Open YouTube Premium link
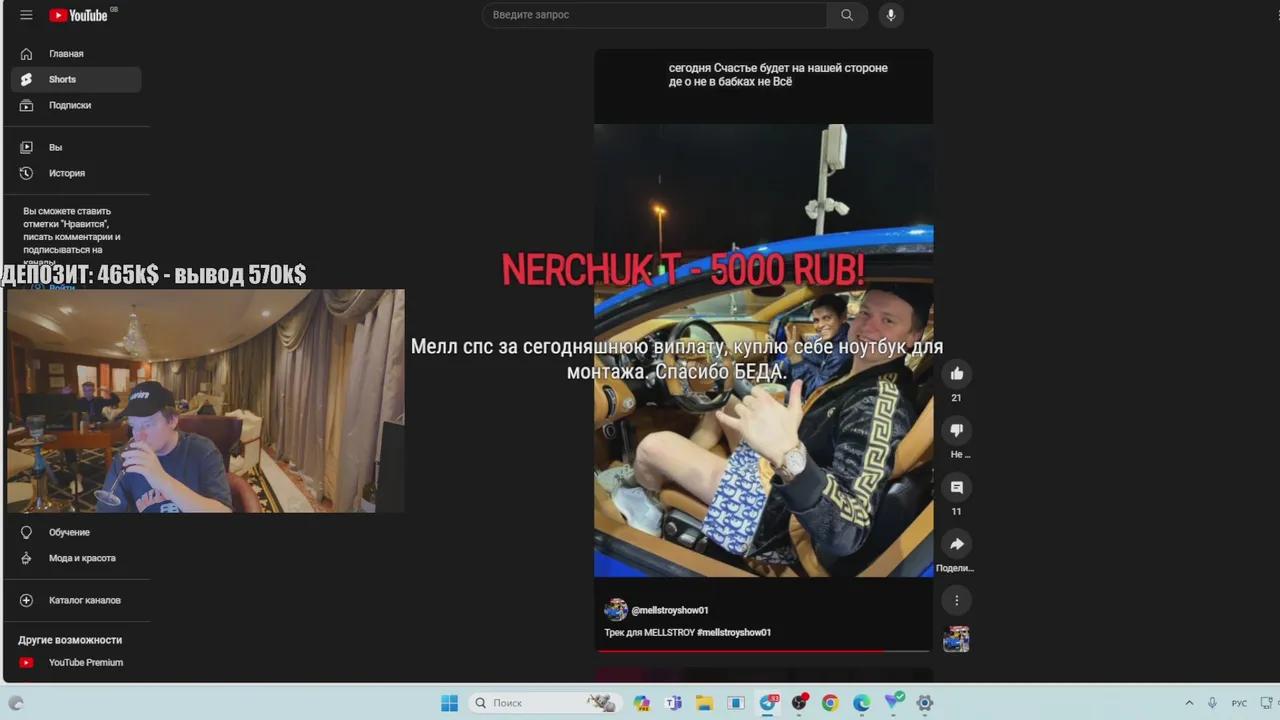Screen dimensions: 1280x720 tap(76, 662)
